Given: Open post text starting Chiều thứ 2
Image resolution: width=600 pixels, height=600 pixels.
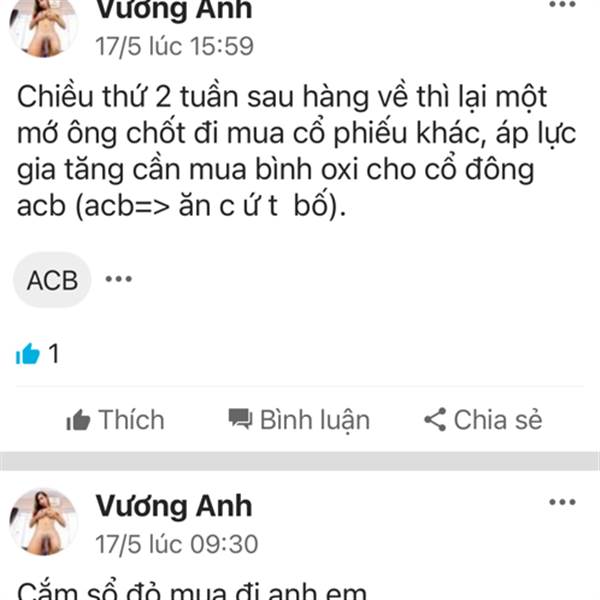Looking at the screenshot, I should pos(297,152).
